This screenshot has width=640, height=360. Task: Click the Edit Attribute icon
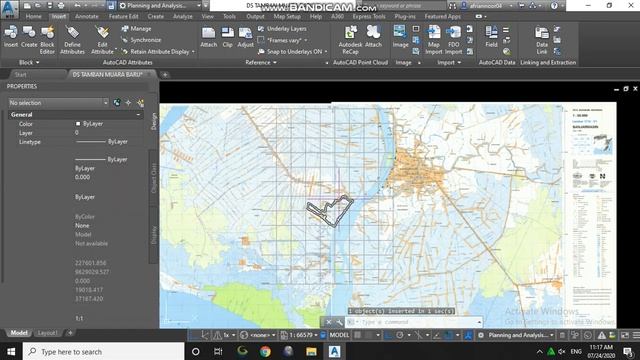(x=102, y=33)
